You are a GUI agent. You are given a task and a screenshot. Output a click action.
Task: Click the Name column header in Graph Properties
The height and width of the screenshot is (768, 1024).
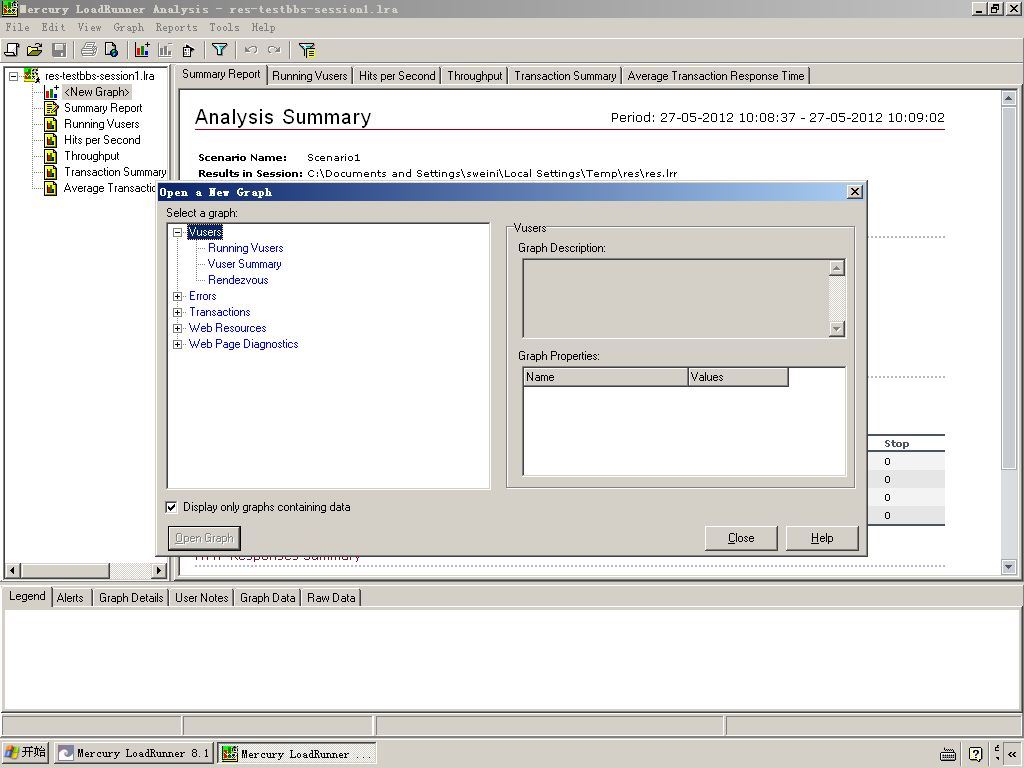pyautogui.click(x=605, y=377)
